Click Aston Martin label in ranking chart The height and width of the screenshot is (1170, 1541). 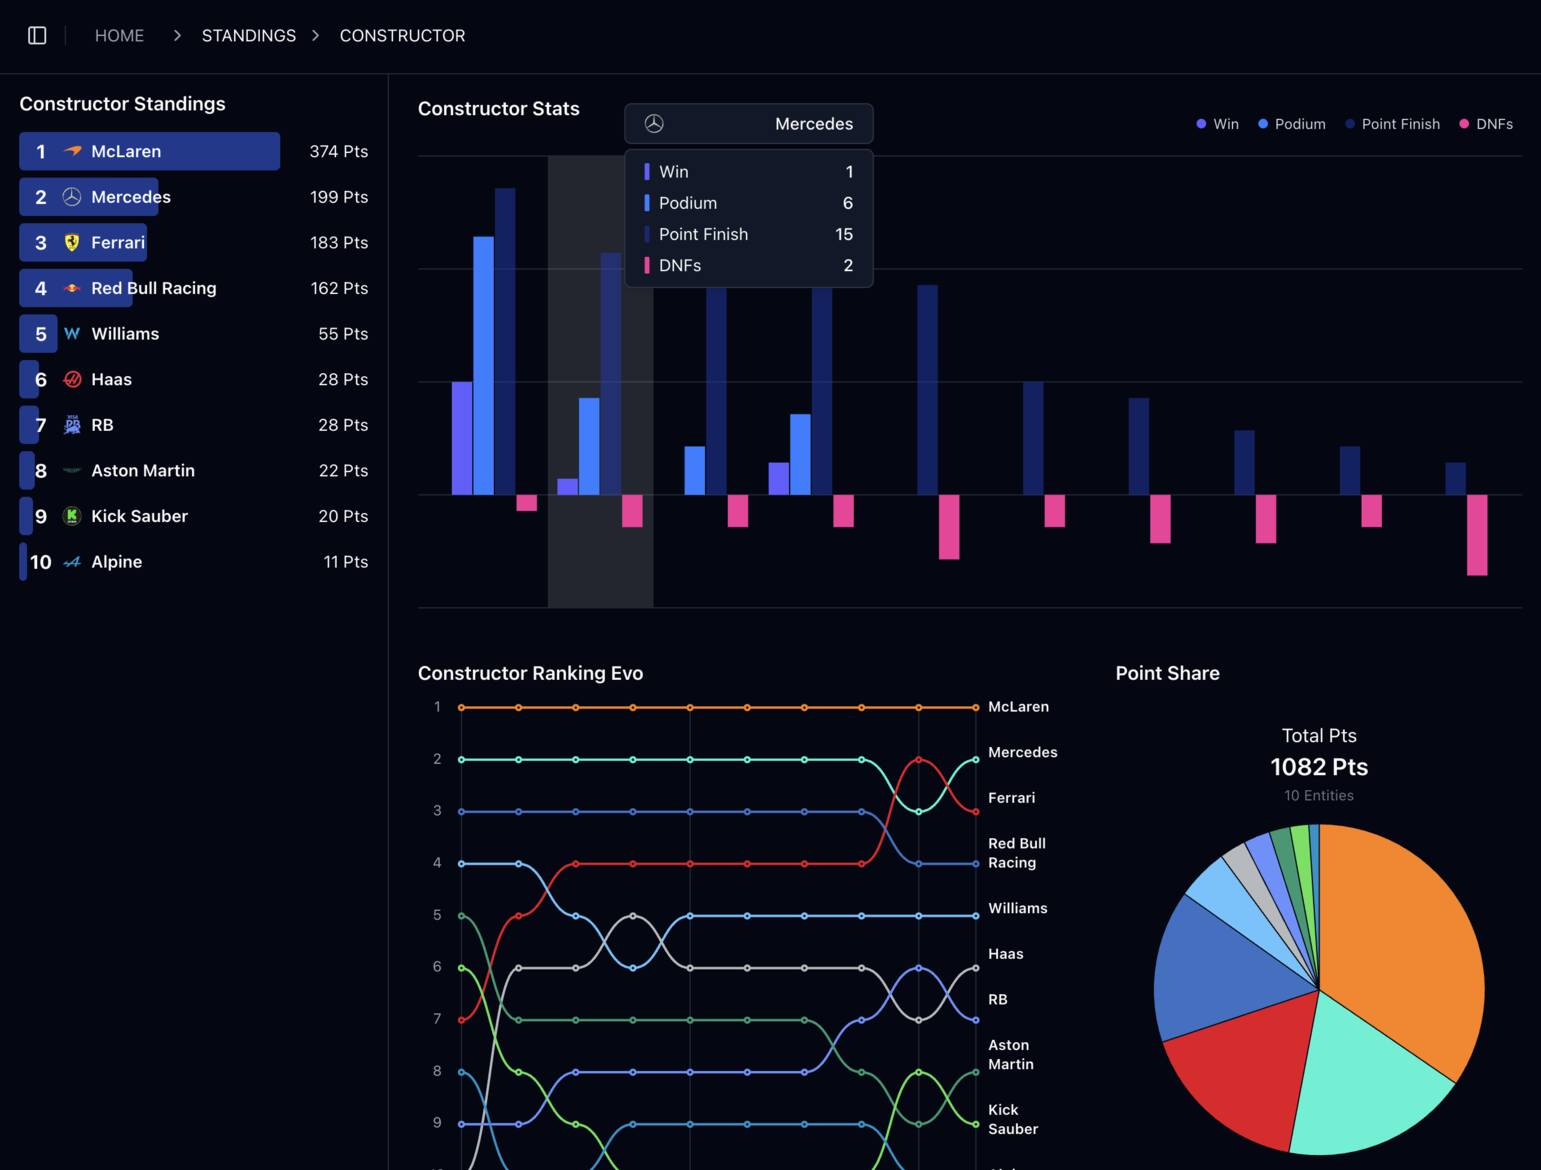(x=1011, y=1055)
